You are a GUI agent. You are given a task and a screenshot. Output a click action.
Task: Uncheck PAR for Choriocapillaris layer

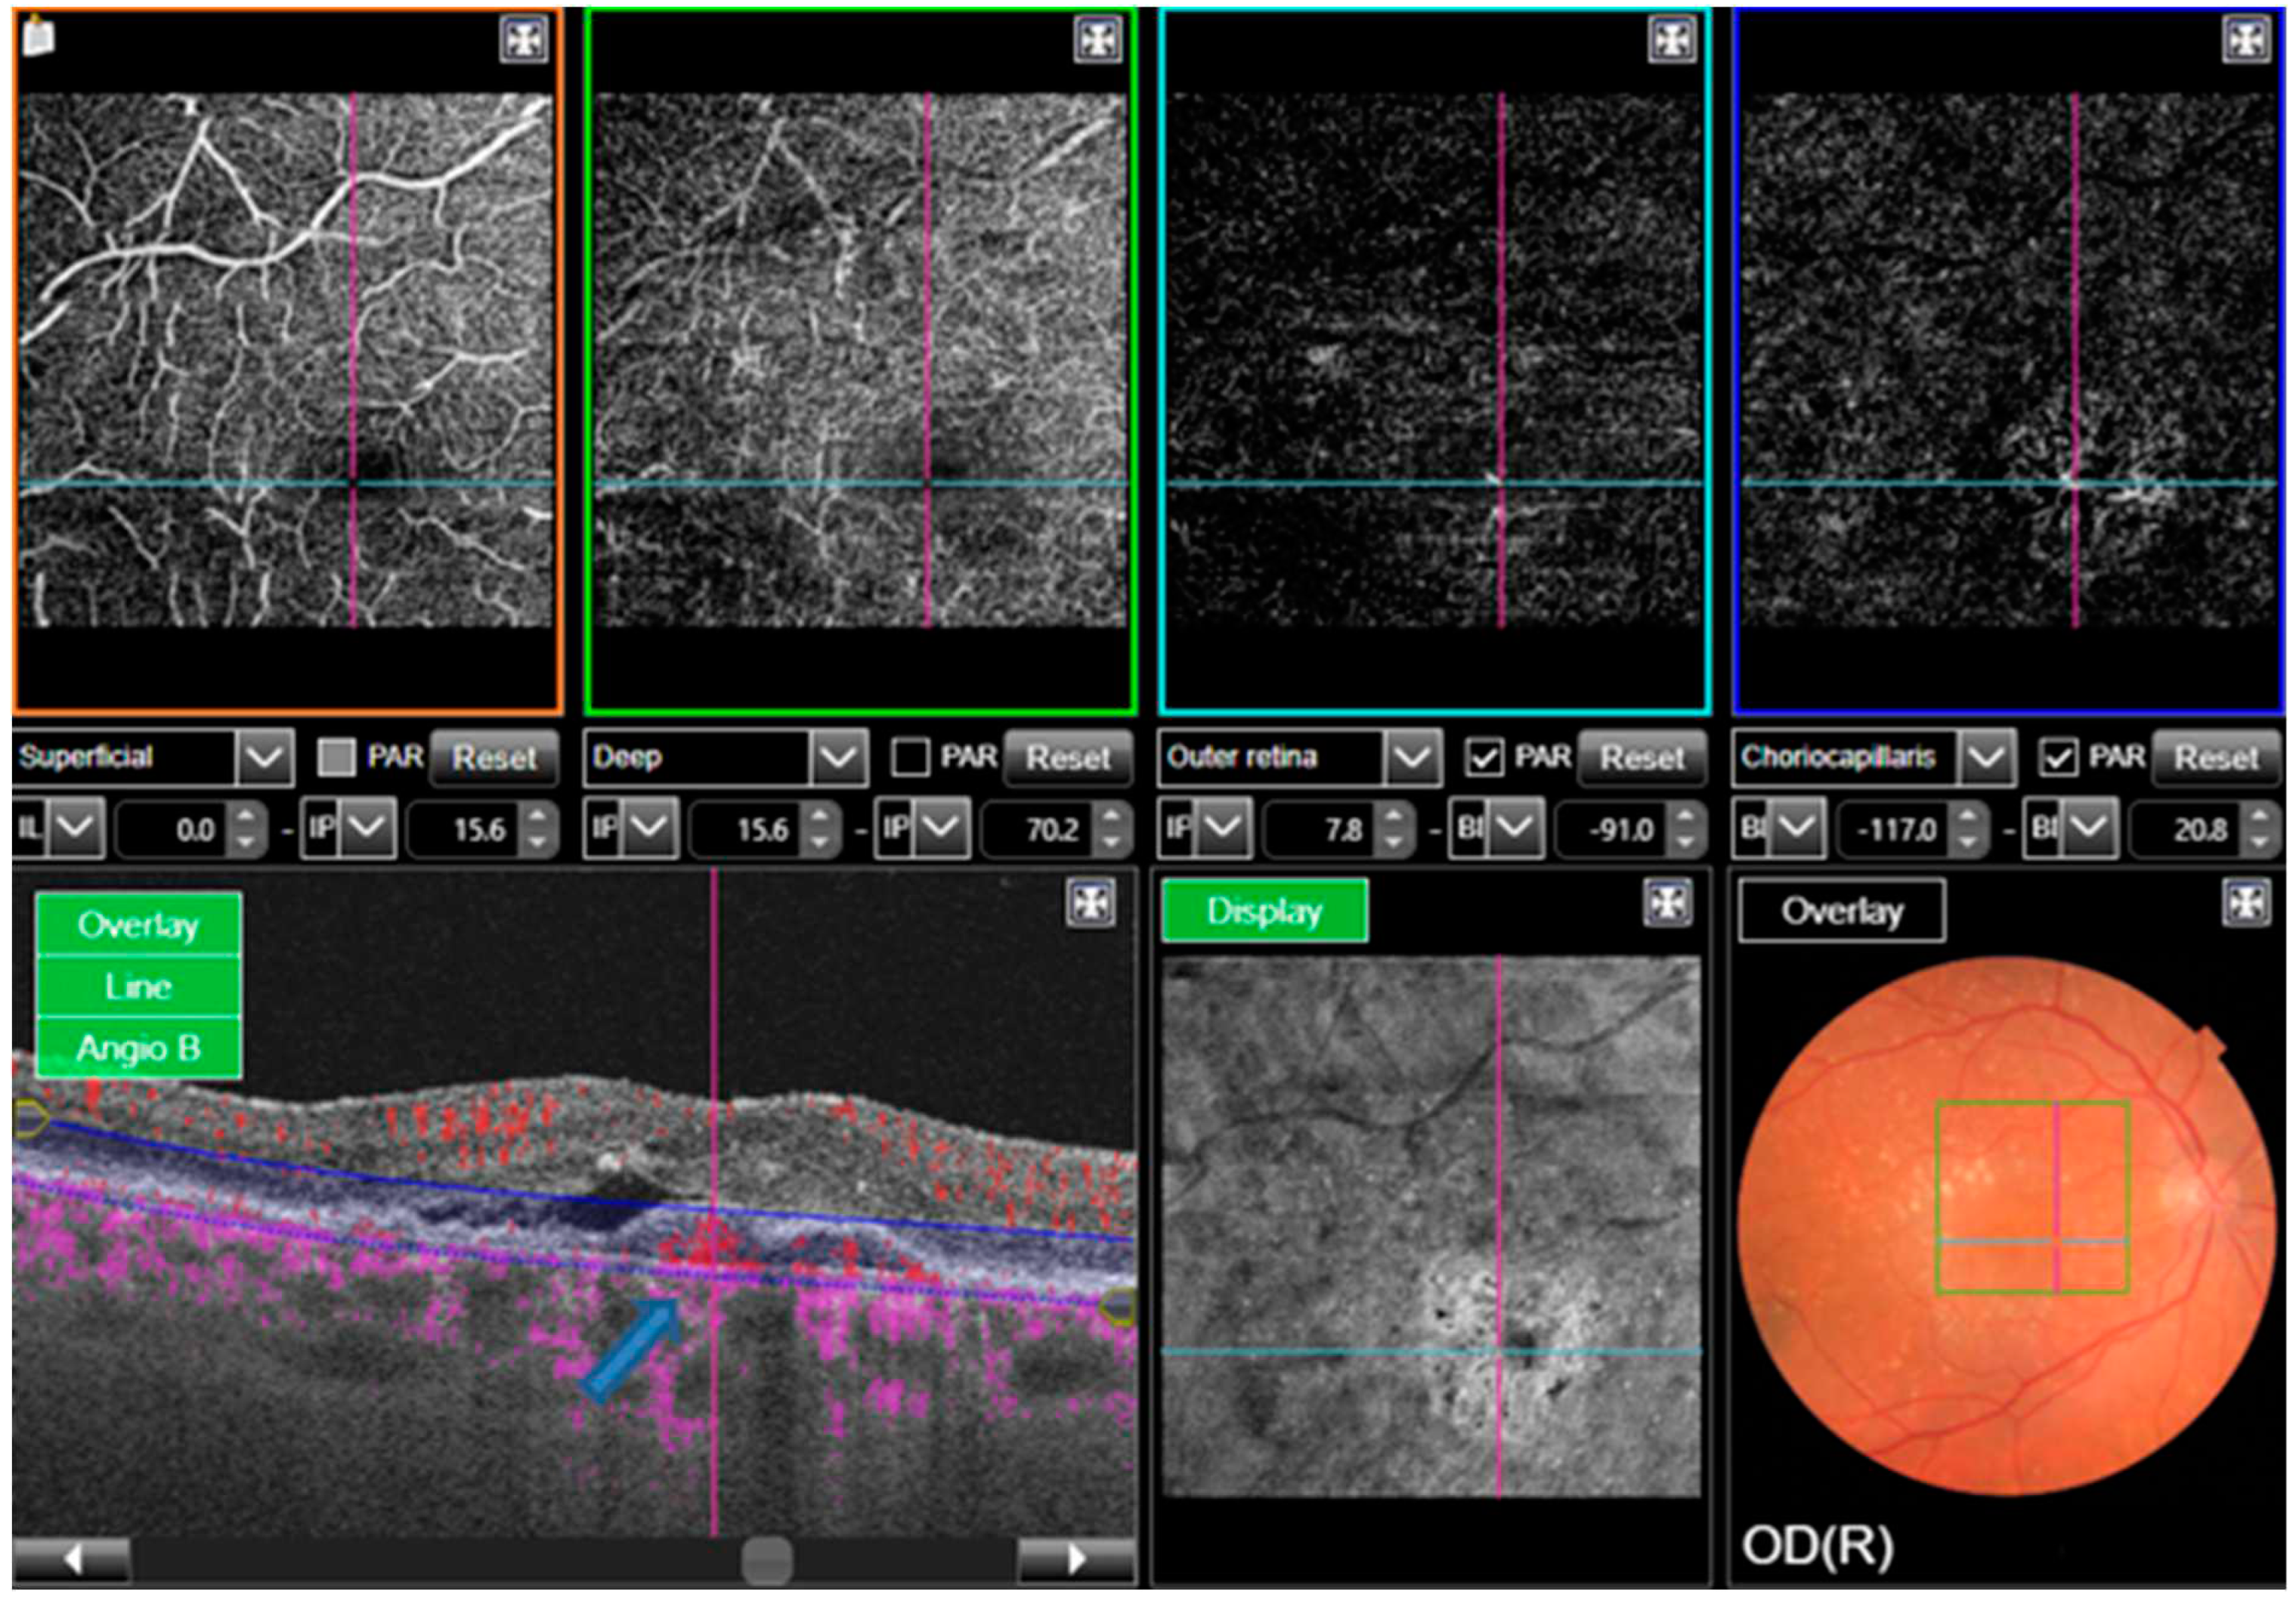(2057, 757)
